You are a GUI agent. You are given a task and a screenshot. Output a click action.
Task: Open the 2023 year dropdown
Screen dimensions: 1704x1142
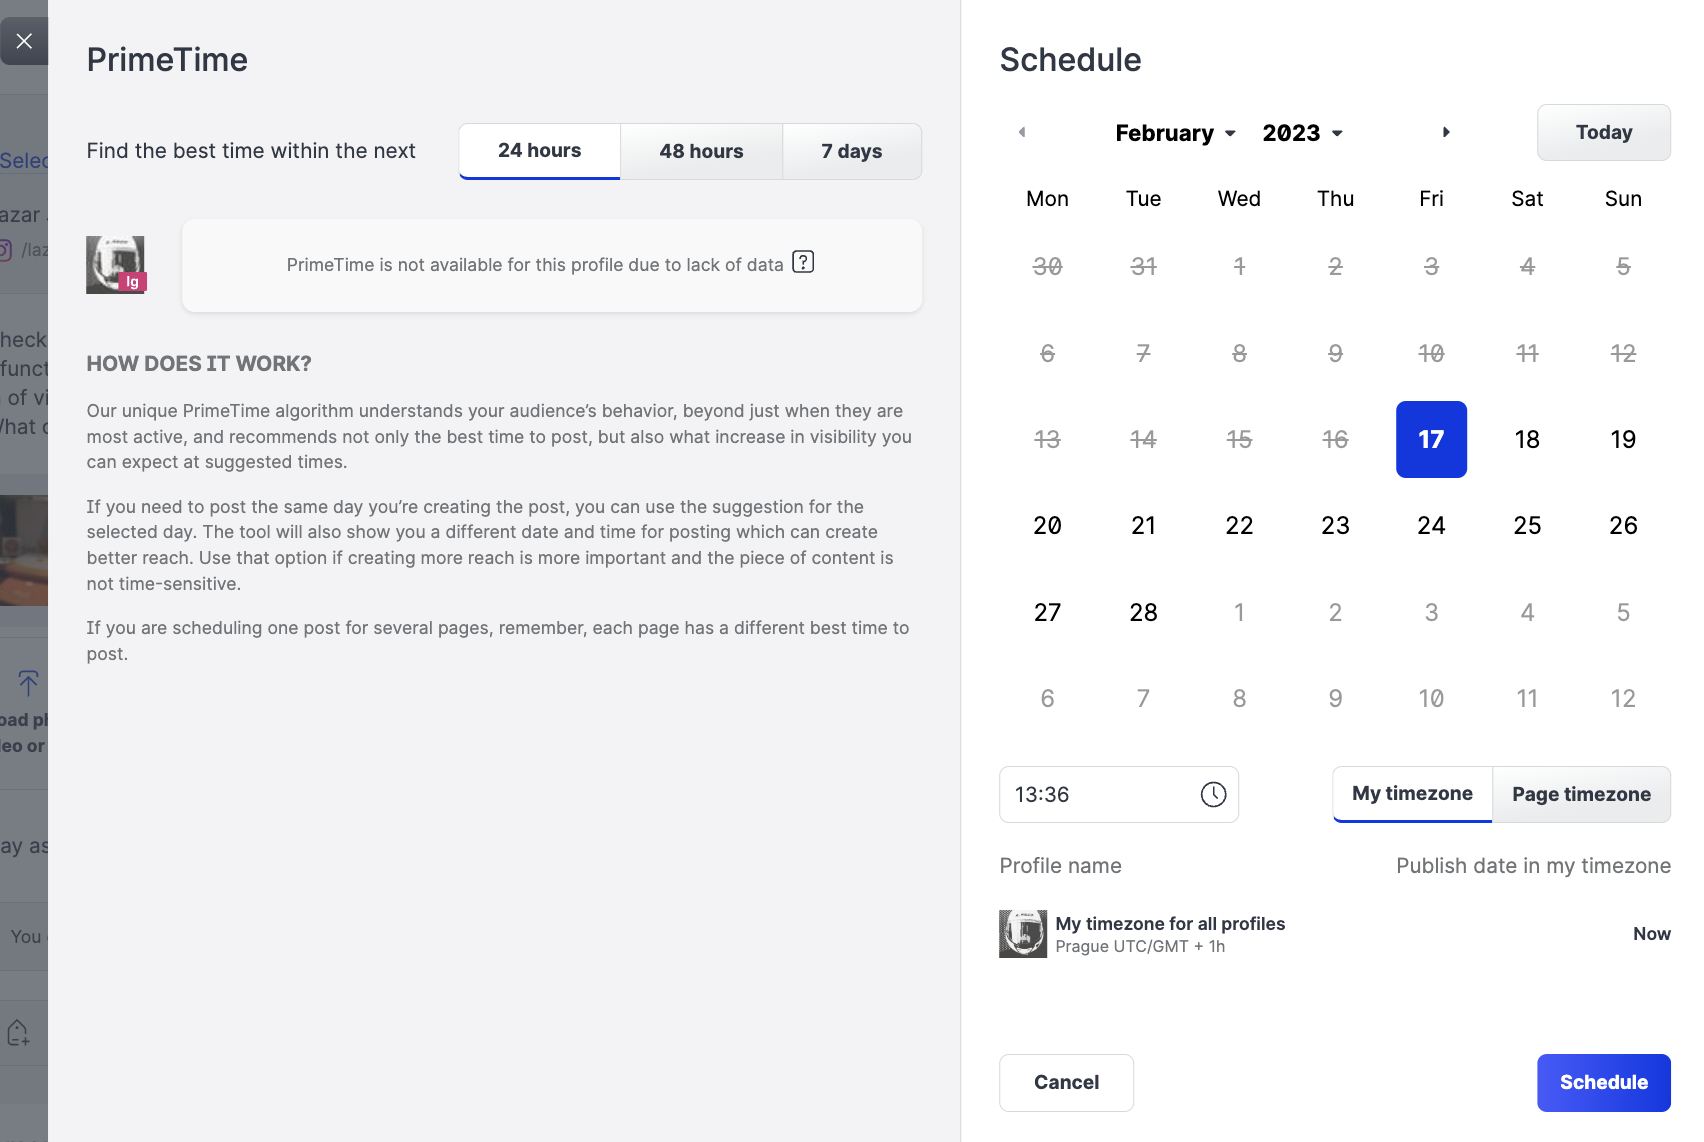[x=1303, y=133]
